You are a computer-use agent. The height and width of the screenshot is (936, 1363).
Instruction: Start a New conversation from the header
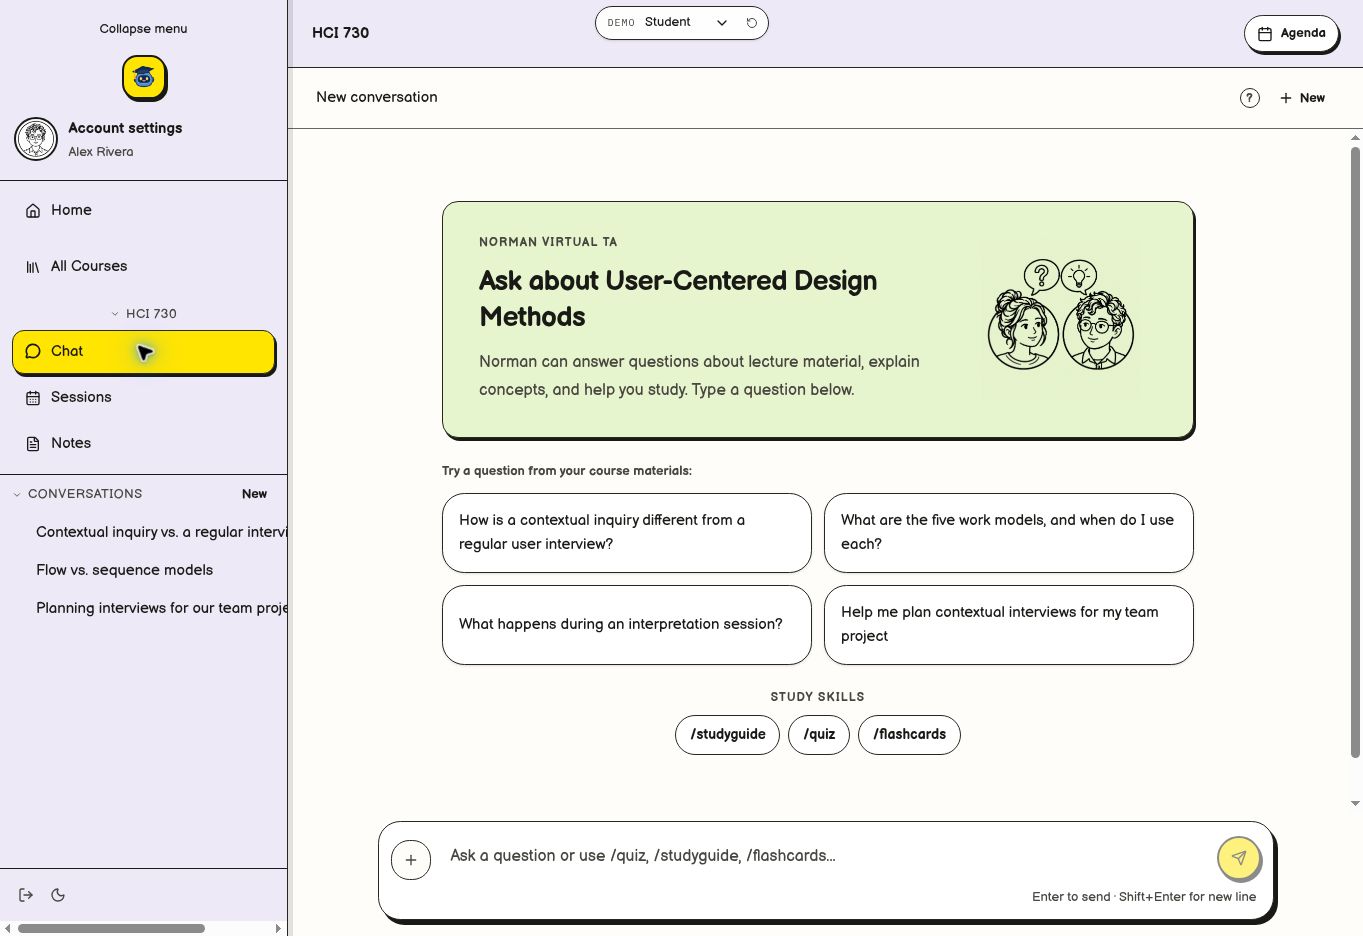(x=1302, y=98)
